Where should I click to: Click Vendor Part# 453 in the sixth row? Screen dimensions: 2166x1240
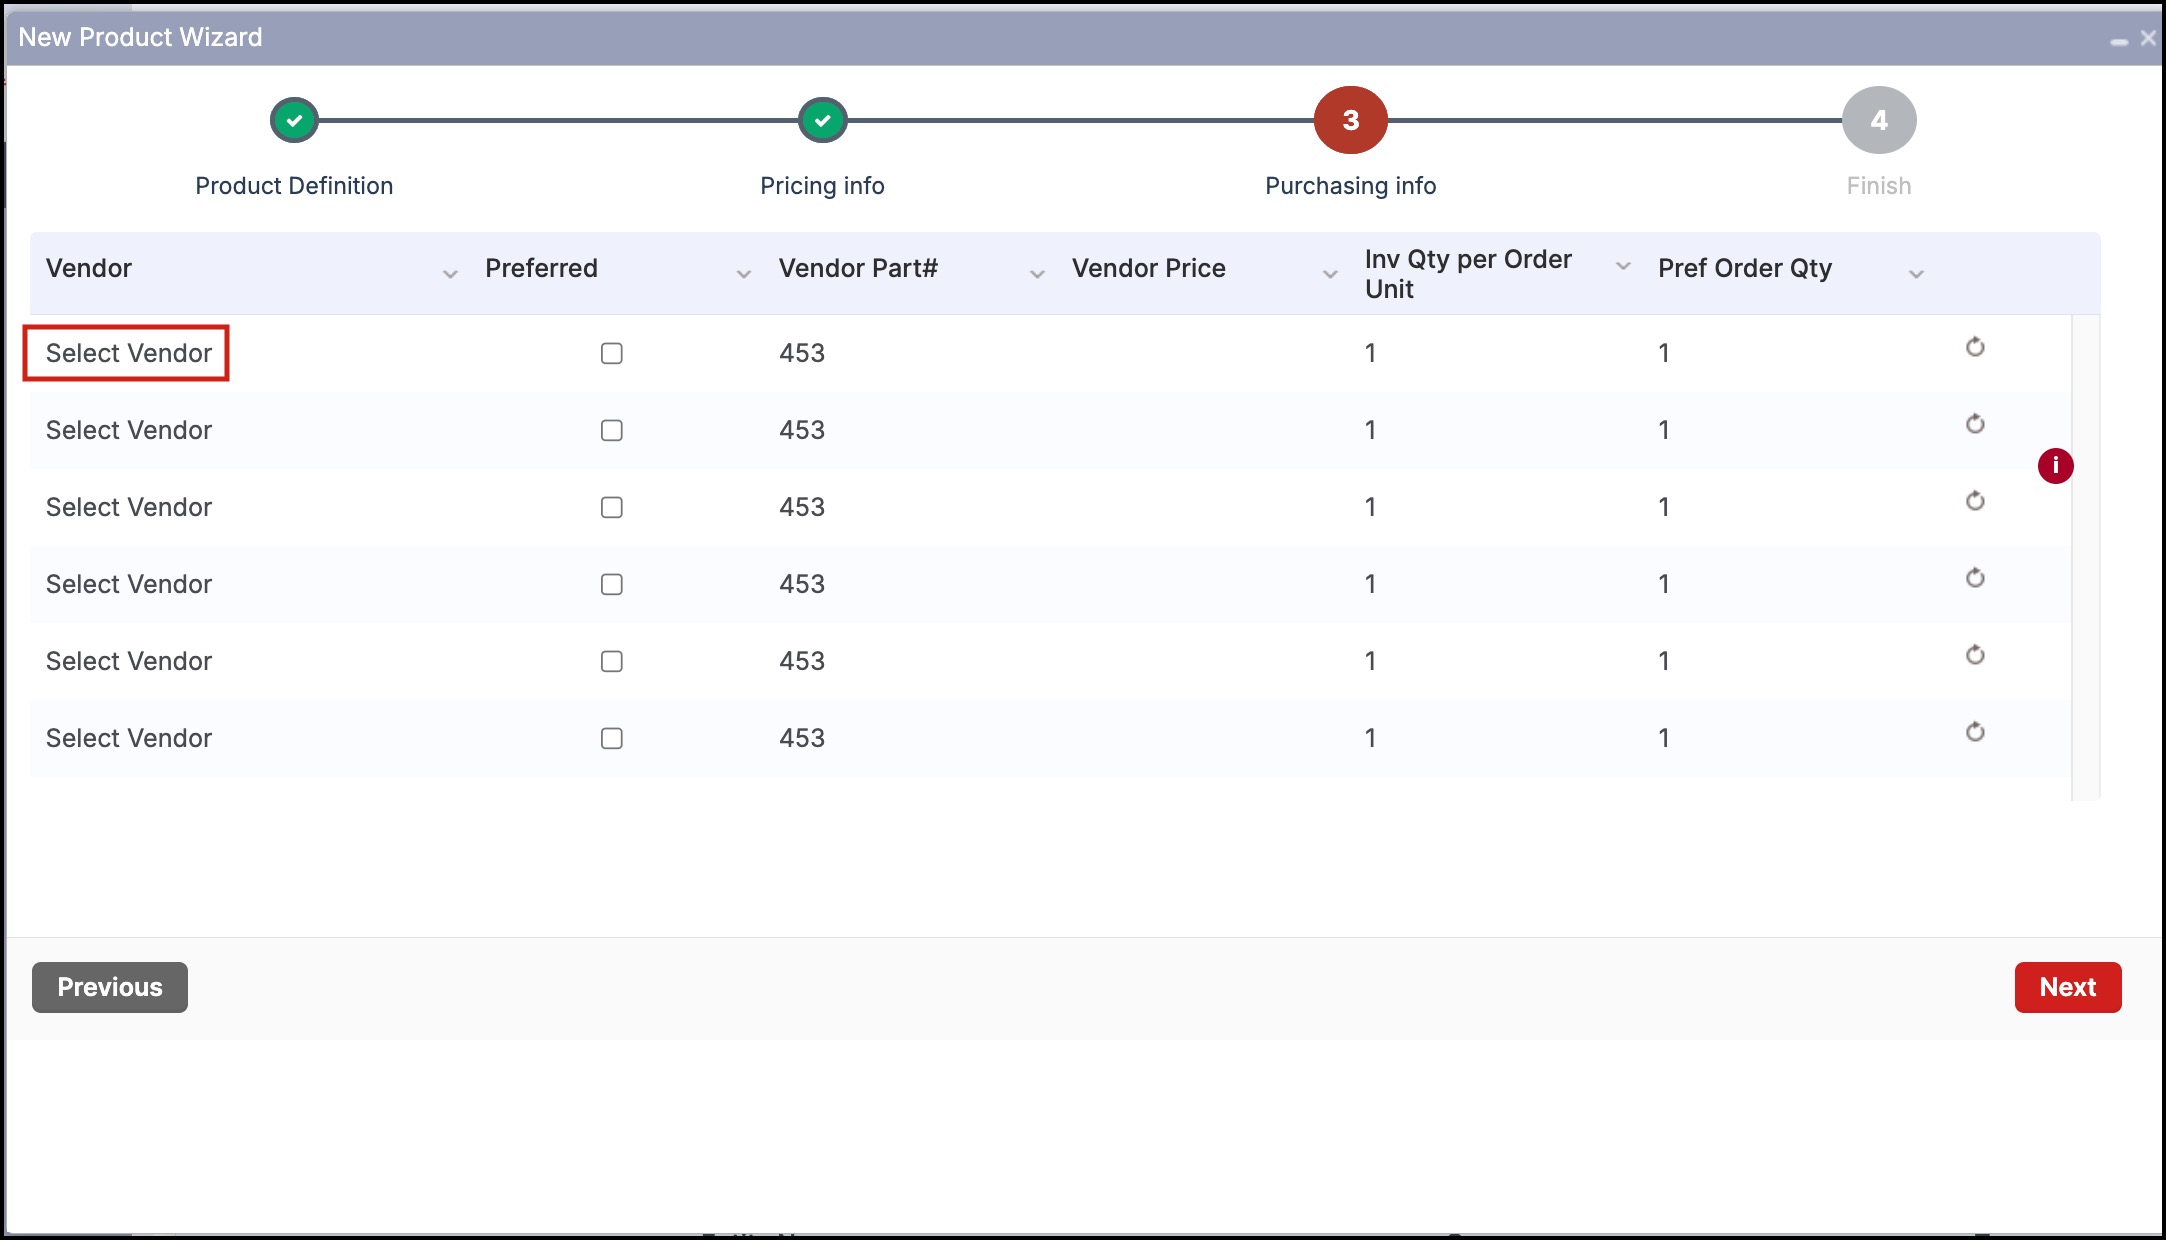pos(802,738)
